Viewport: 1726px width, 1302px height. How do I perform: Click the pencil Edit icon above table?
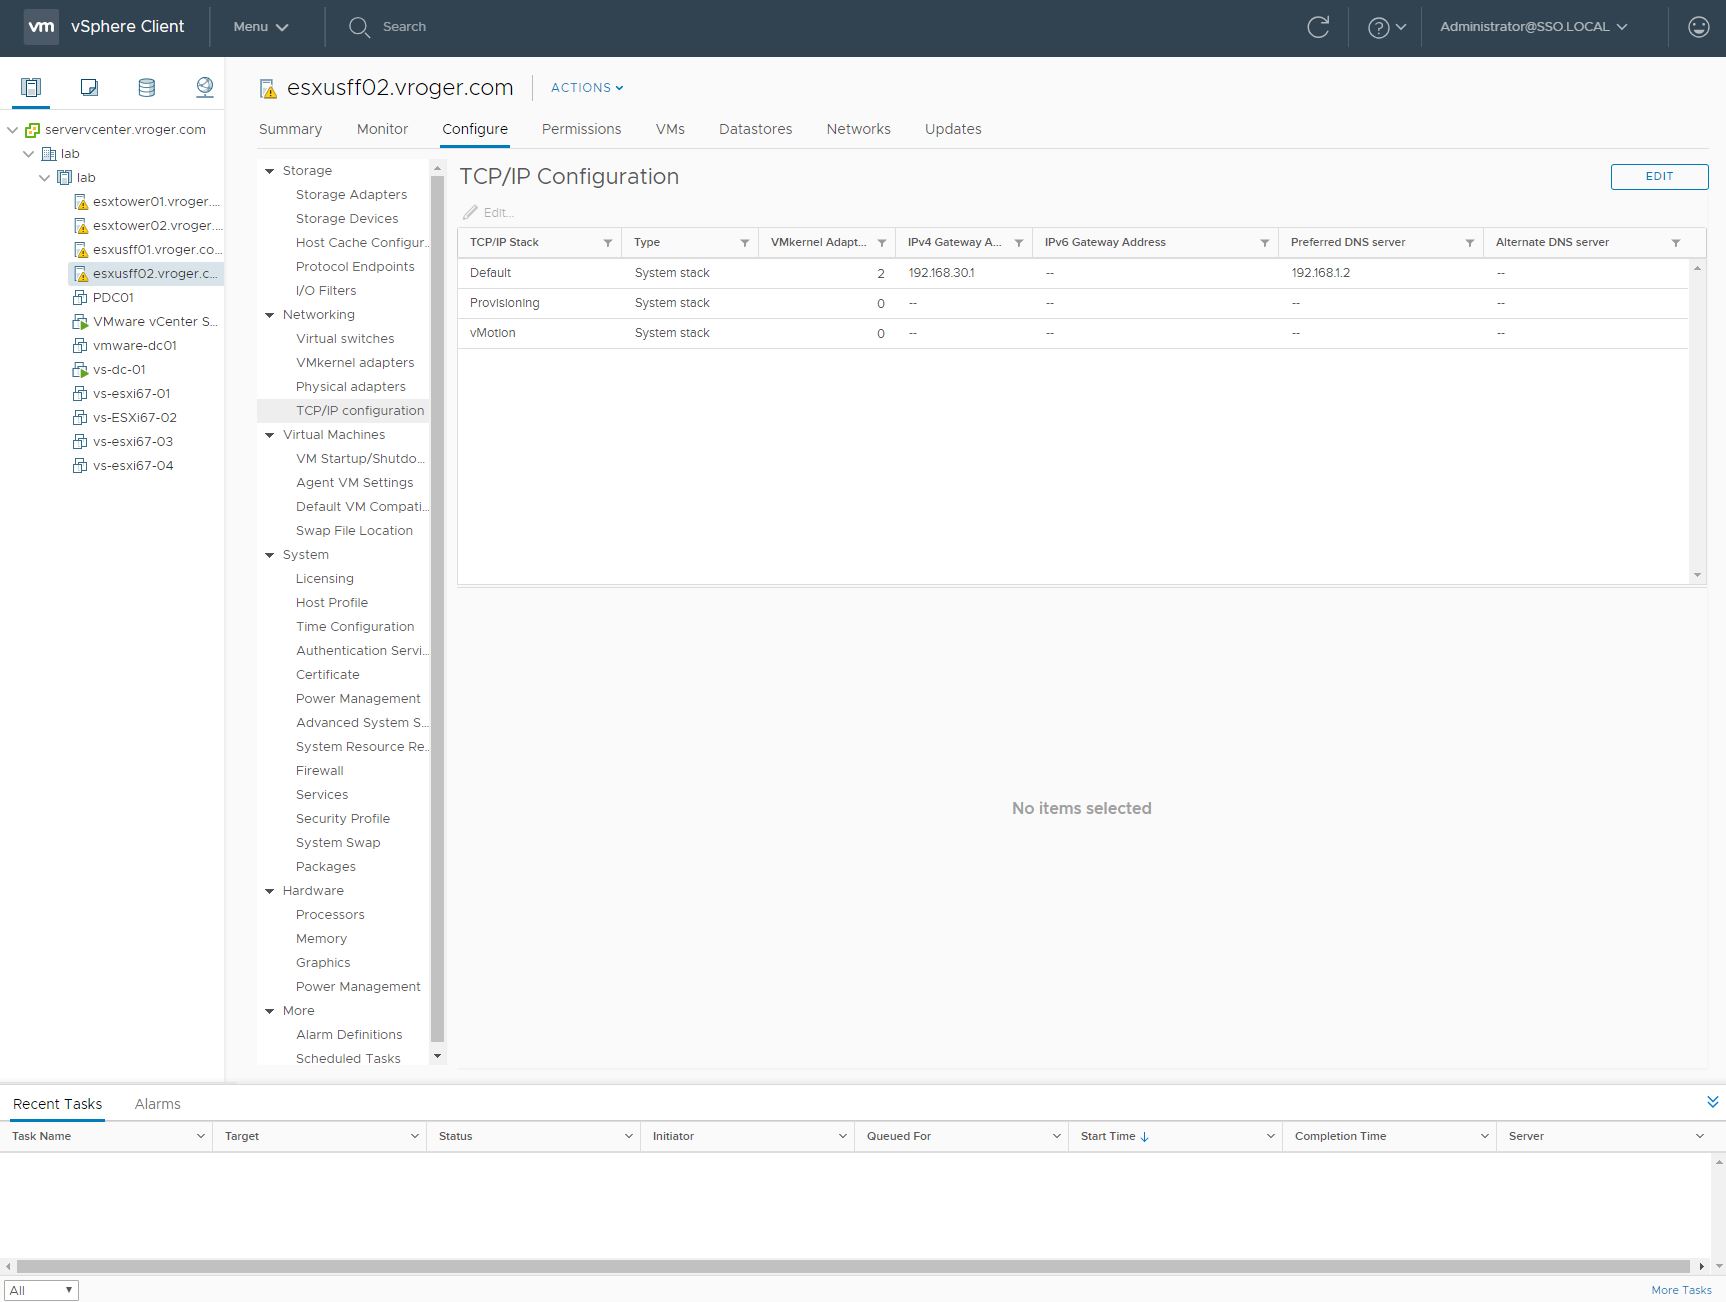[x=470, y=212]
